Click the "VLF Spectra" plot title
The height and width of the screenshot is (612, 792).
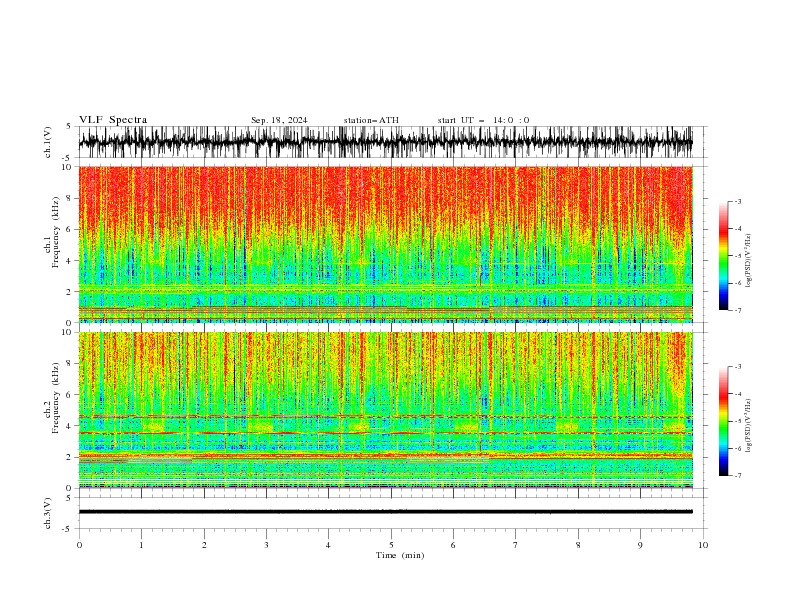113,120
